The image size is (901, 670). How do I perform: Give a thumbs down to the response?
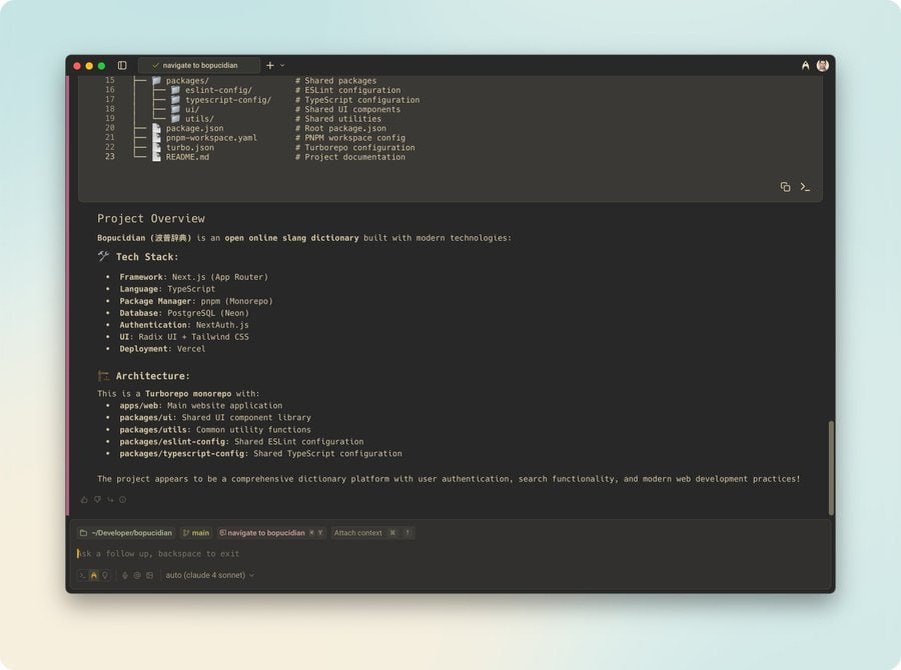(x=97, y=499)
